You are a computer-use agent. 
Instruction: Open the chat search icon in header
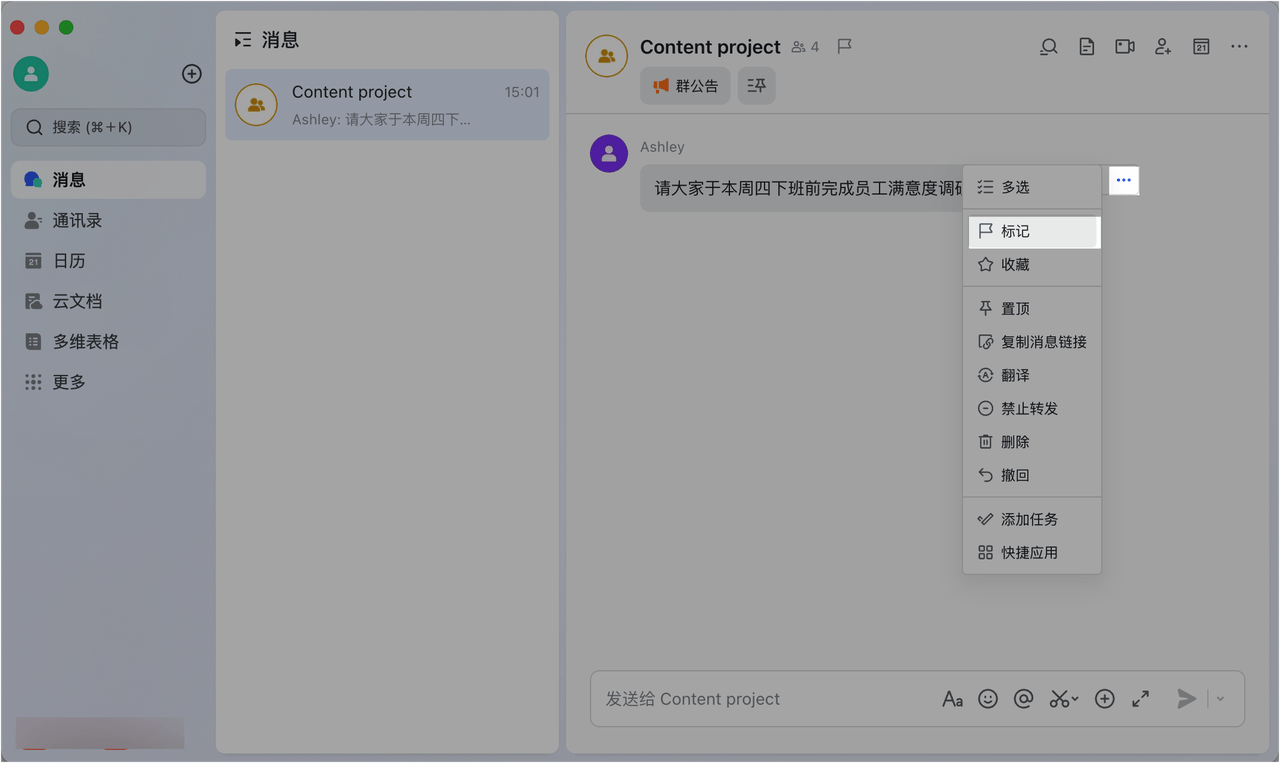click(1048, 46)
